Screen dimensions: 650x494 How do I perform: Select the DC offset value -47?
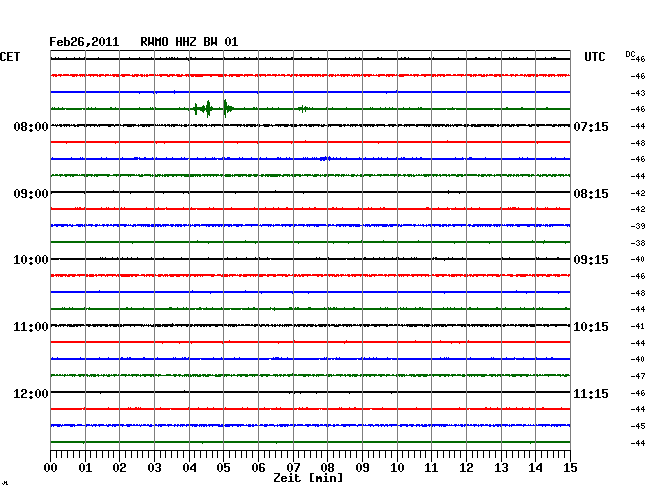(638, 376)
